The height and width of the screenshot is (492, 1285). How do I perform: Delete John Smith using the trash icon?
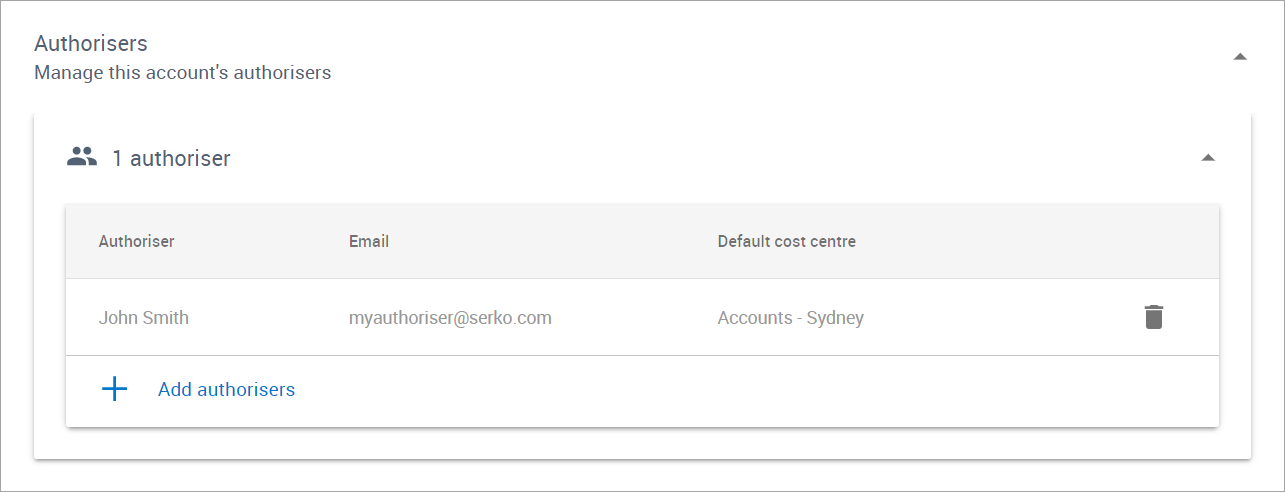(x=1154, y=317)
